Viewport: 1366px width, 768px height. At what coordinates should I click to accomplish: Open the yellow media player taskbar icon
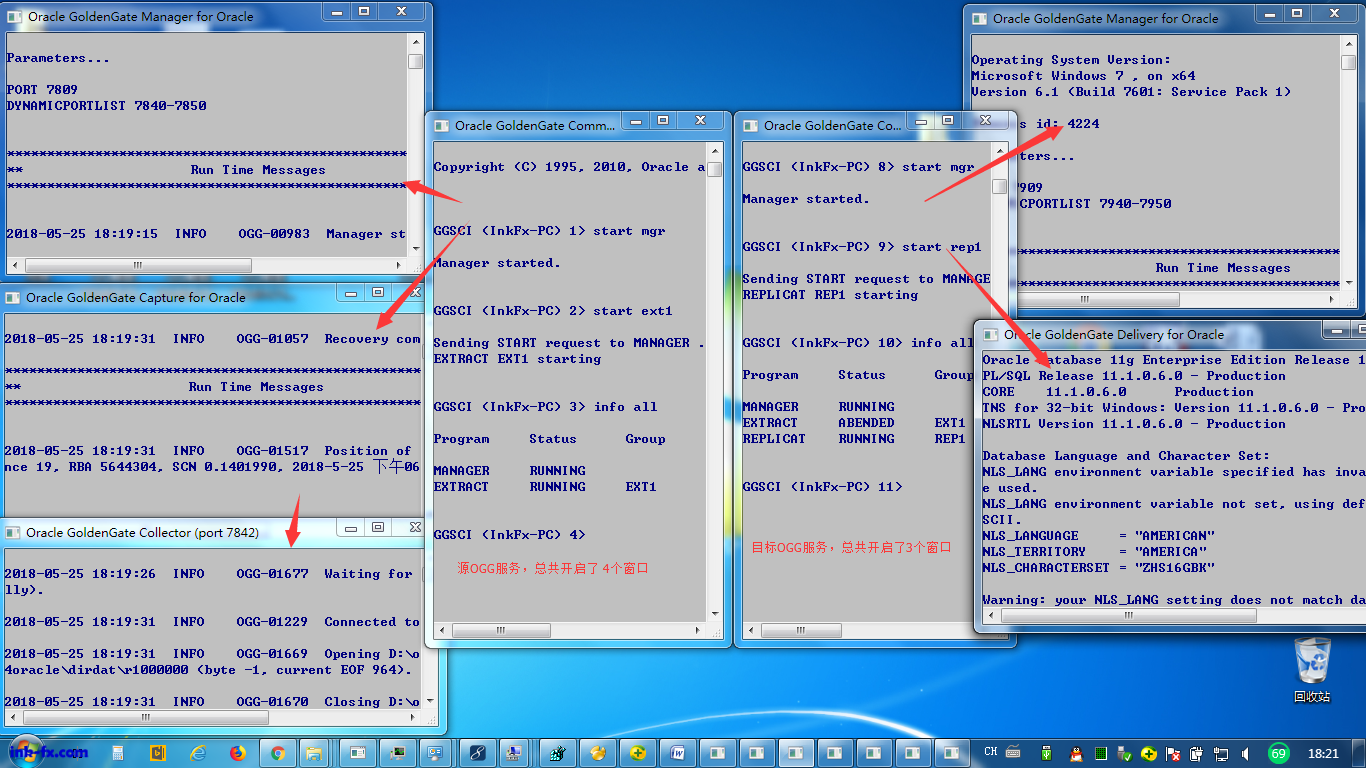157,753
